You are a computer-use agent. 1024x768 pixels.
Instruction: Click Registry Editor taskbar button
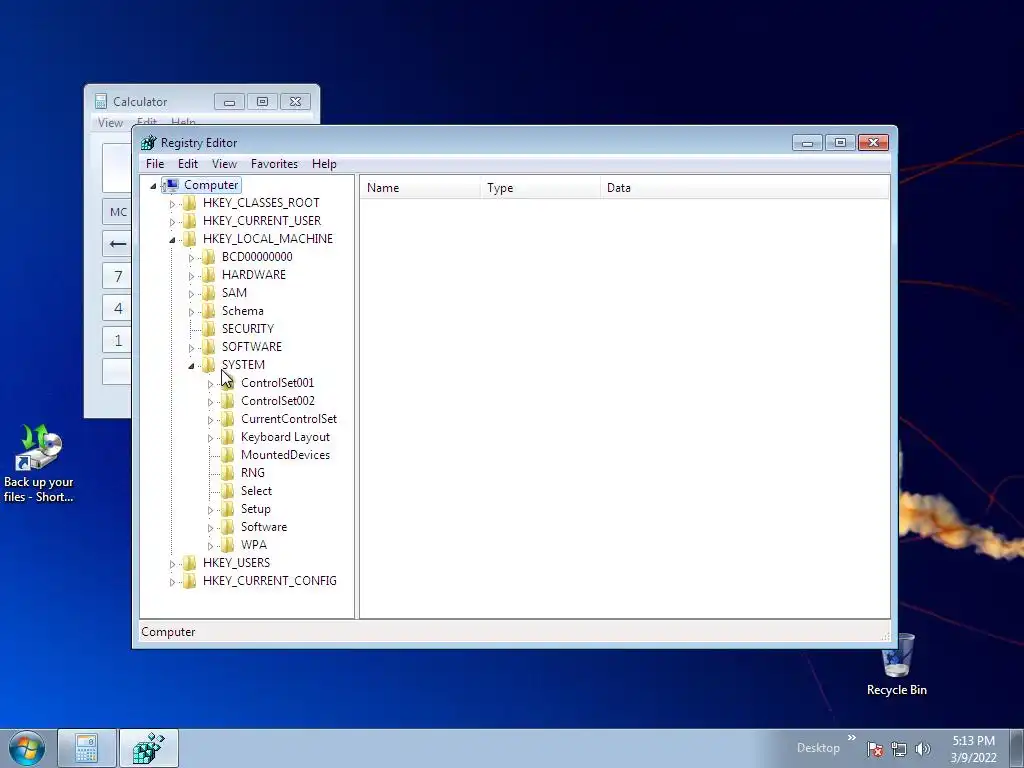(149, 748)
